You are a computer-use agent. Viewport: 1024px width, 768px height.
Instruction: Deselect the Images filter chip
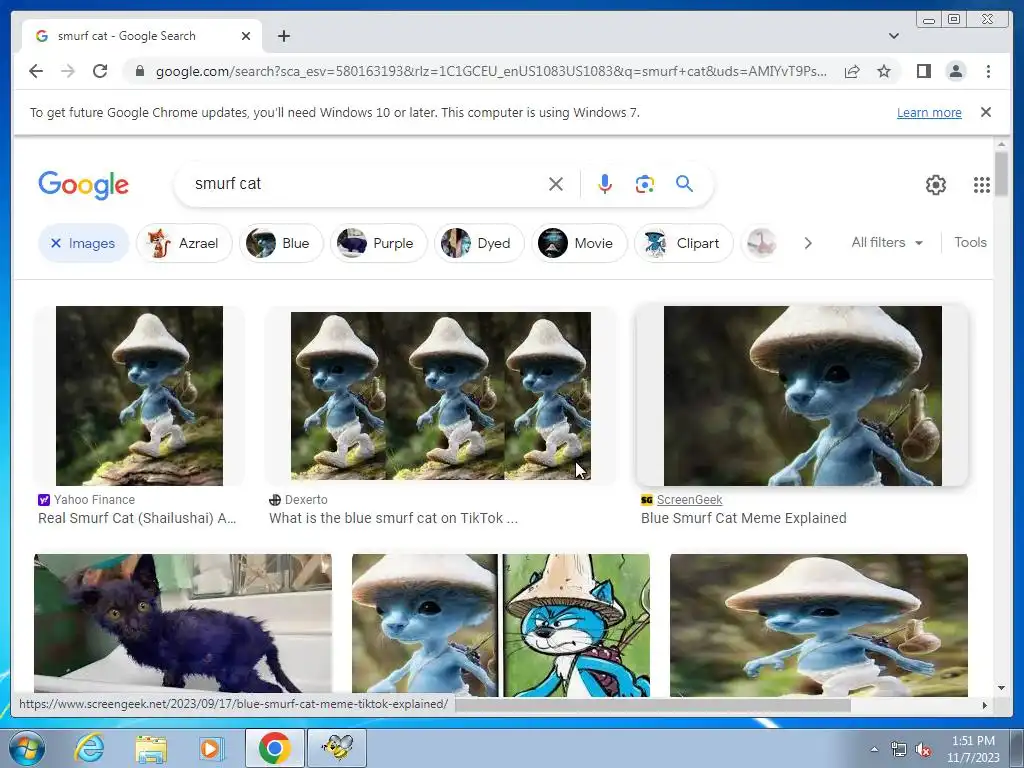(x=83, y=243)
